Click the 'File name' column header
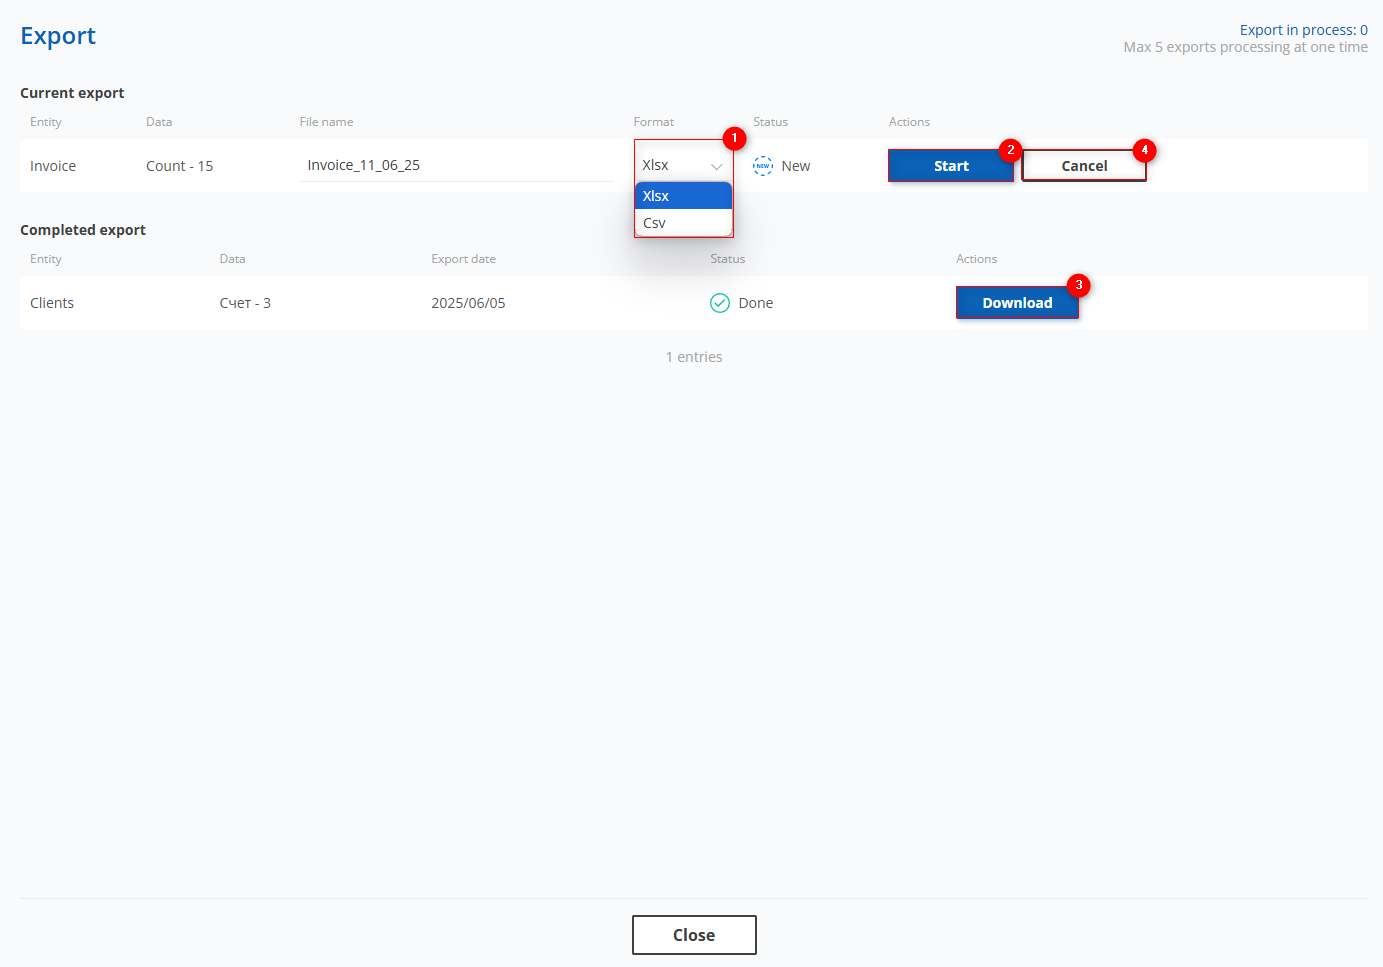 click(x=326, y=122)
